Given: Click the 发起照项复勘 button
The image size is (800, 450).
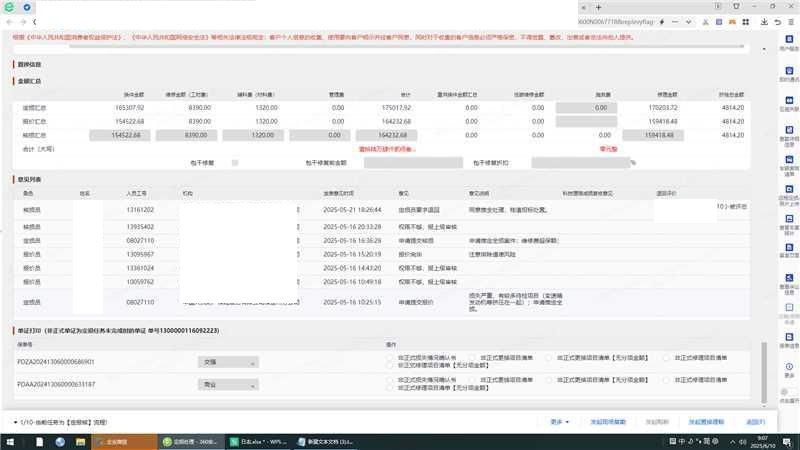Looking at the screenshot, I should click(609, 422).
